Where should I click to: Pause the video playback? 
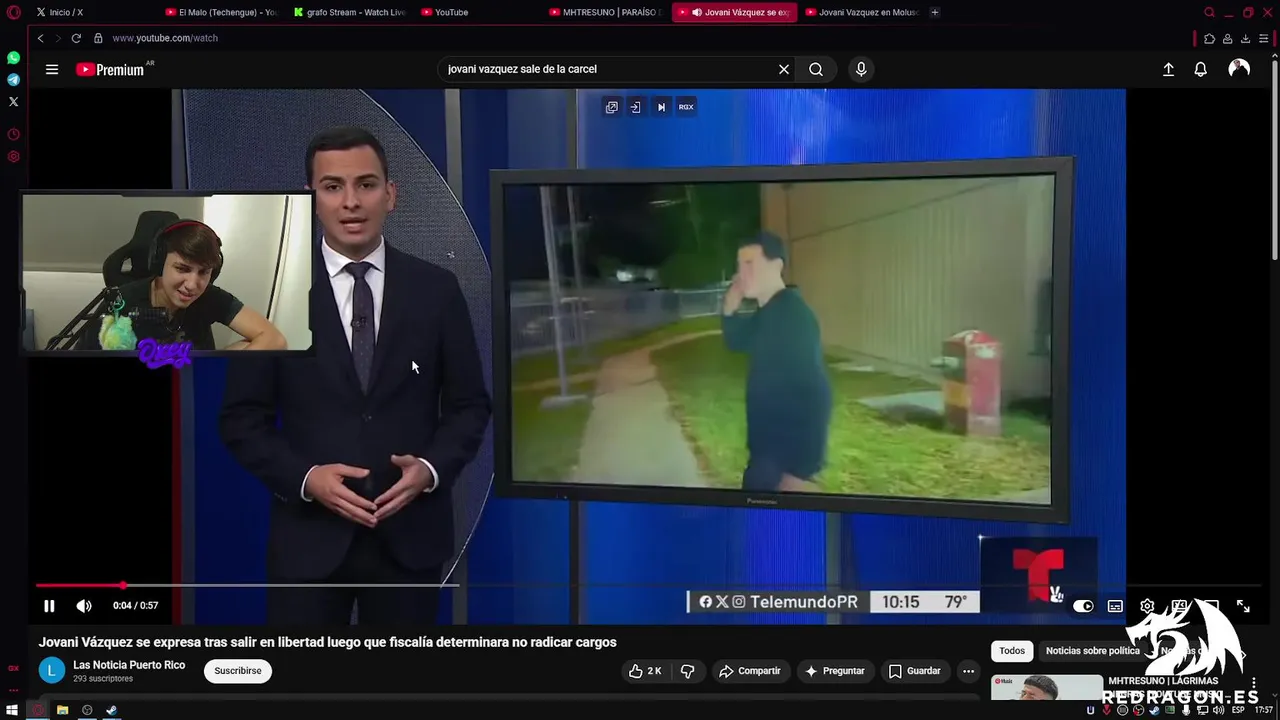[49, 605]
